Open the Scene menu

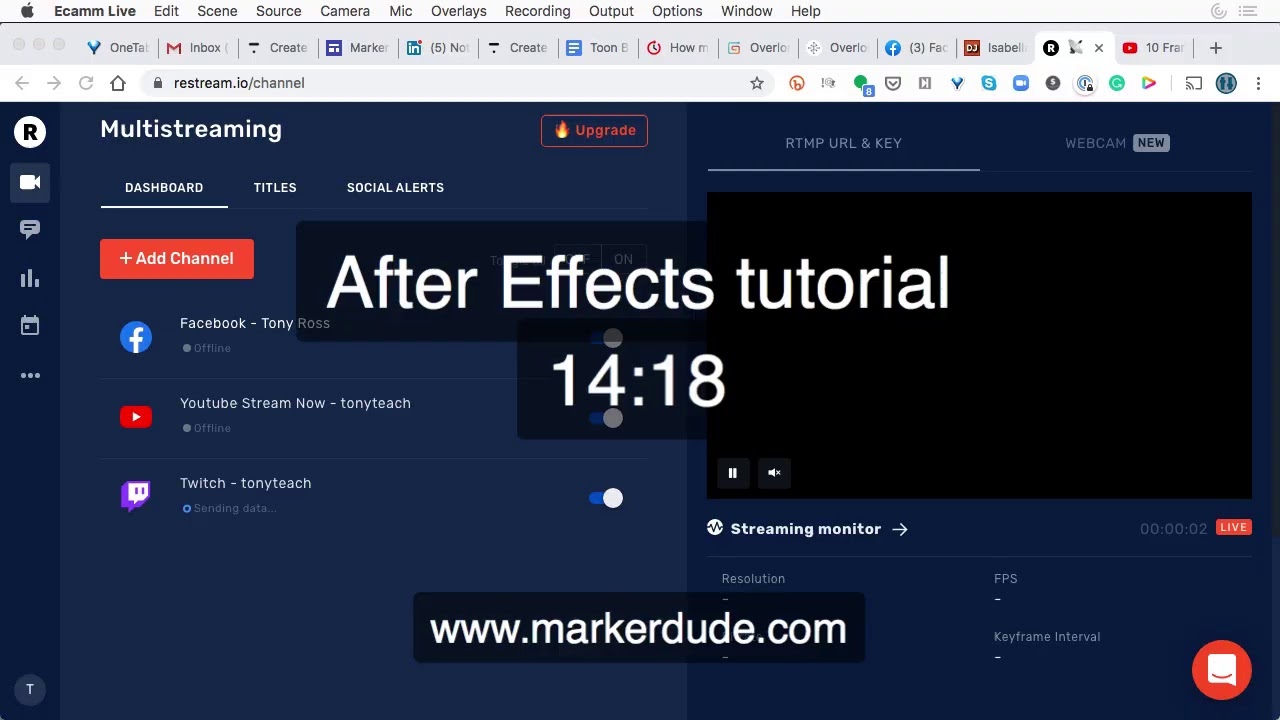[217, 11]
